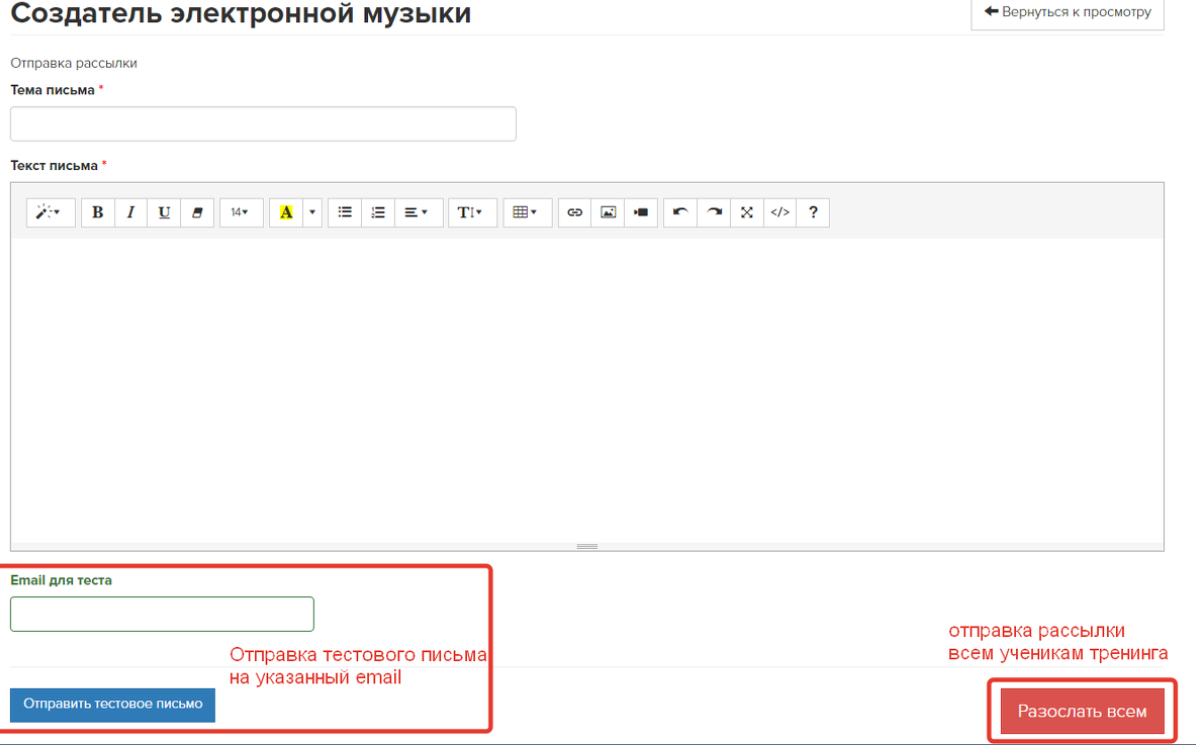Open the color palette dropdown arrow
The image size is (1196, 745).
point(312,212)
